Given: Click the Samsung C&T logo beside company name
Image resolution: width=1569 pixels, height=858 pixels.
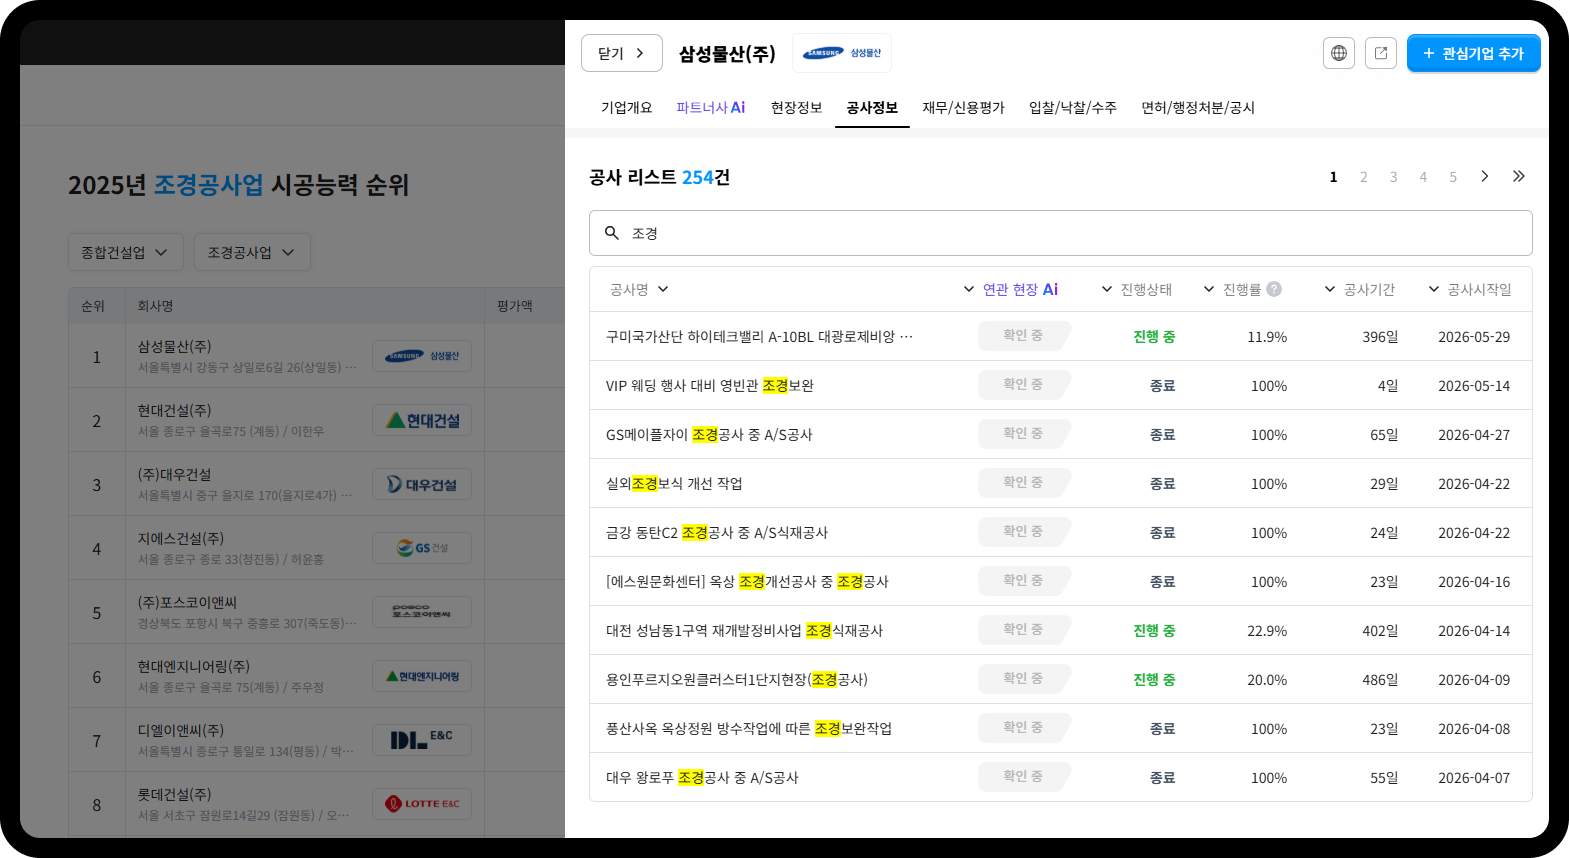Looking at the screenshot, I should point(842,53).
